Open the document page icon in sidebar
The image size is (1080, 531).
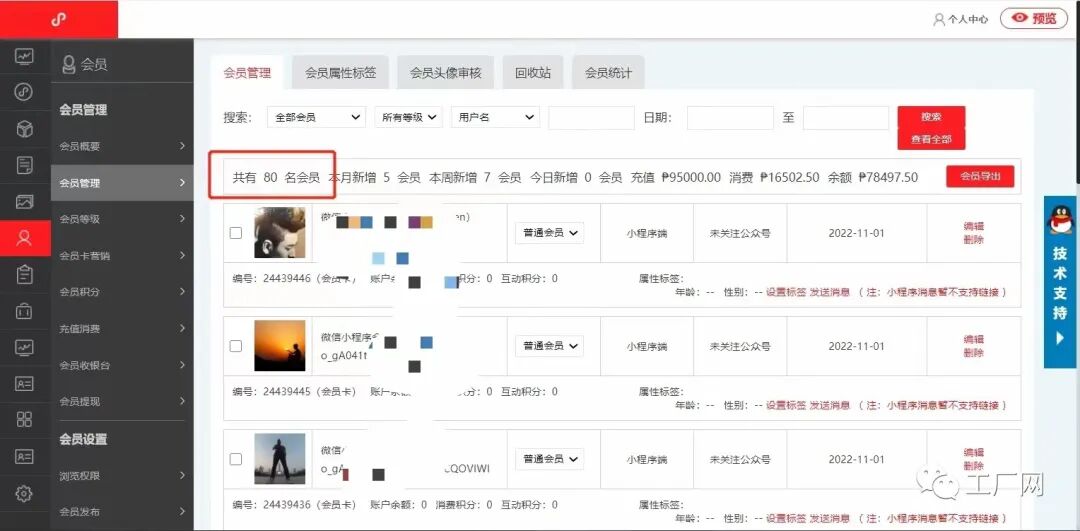[x=25, y=165]
